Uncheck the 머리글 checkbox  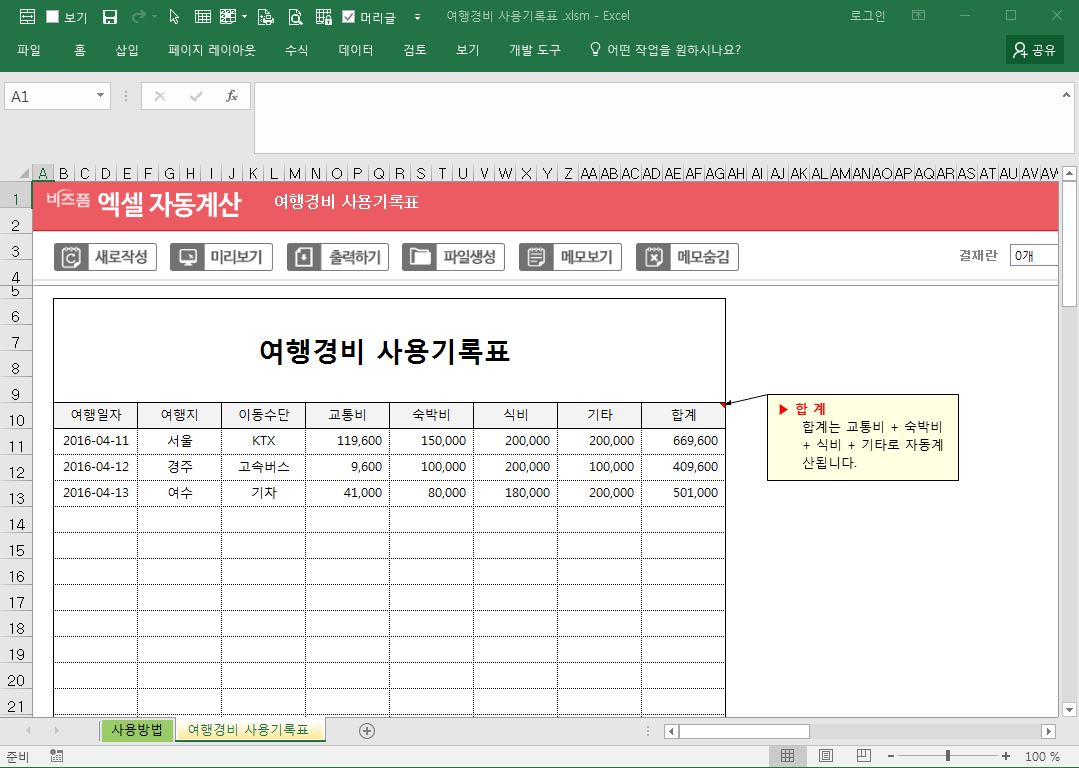tap(349, 17)
